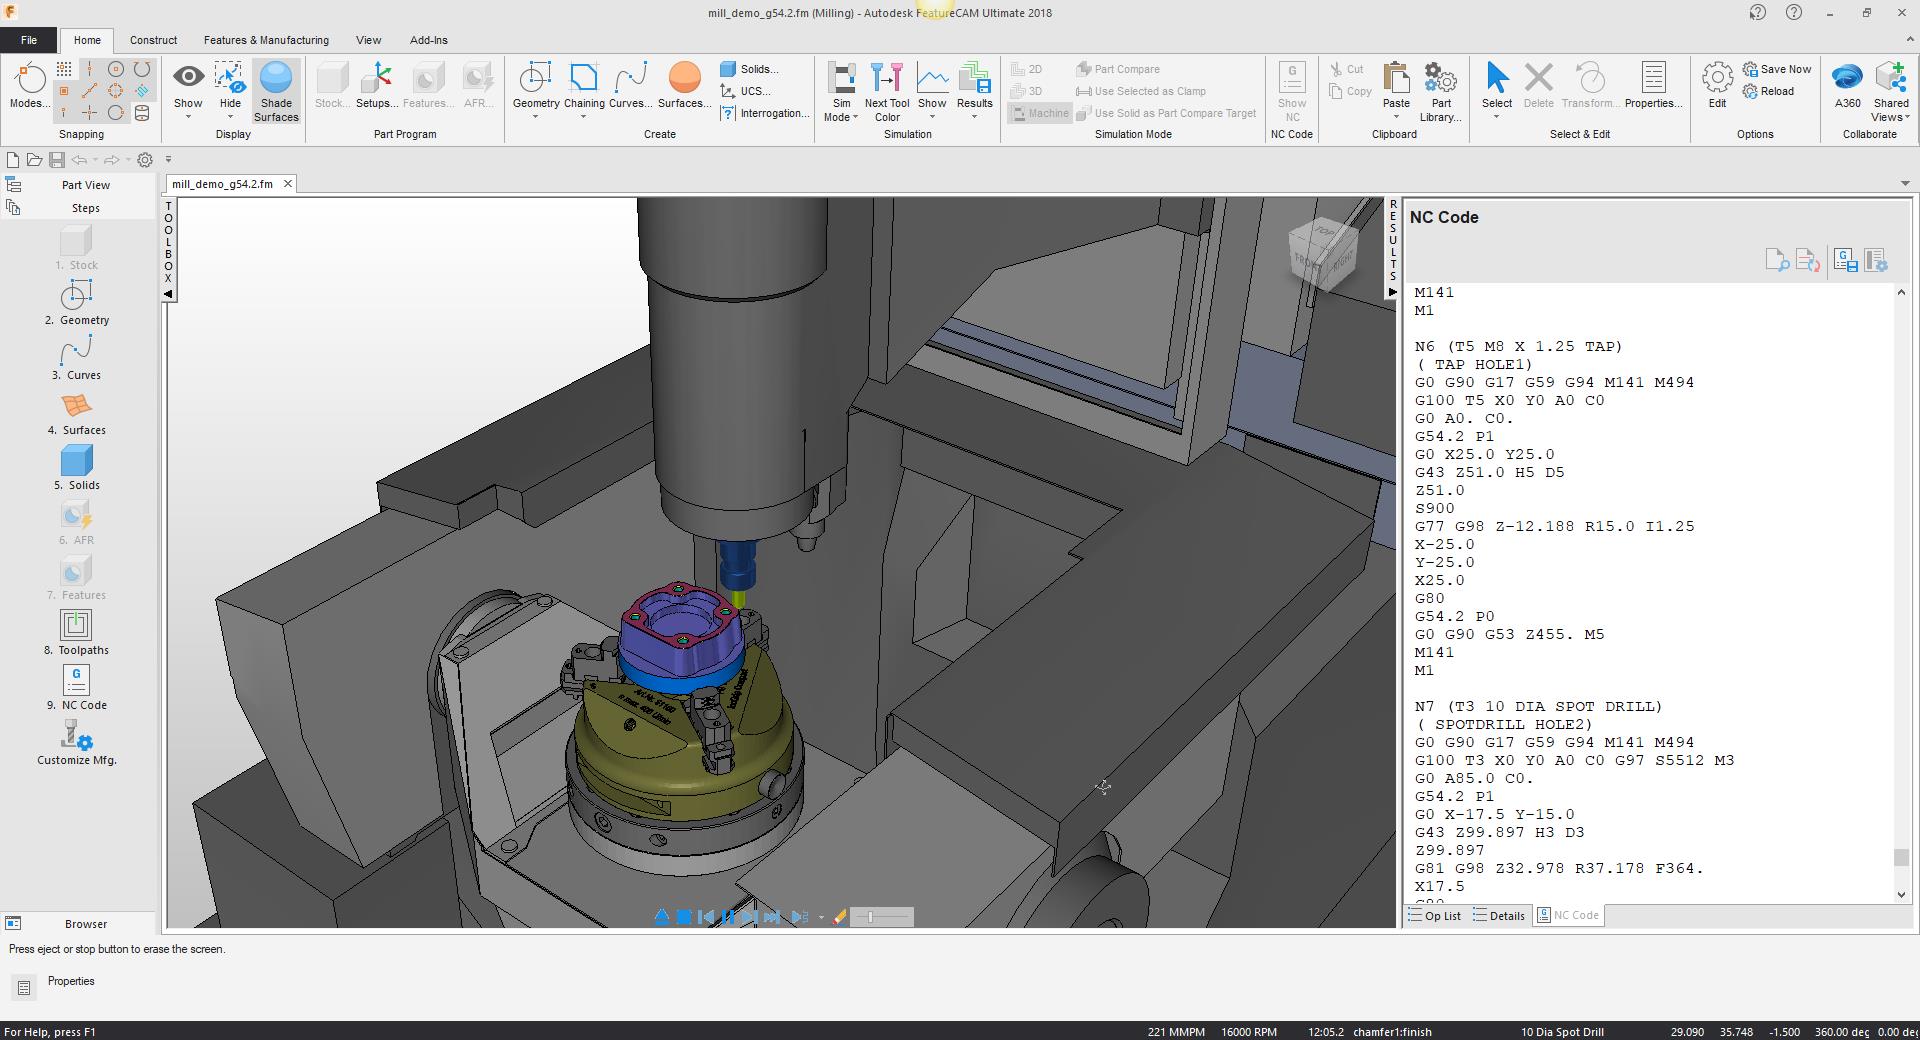The image size is (1920, 1040).
Task: Open Shared Views dropdown
Action: click(1891, 92)
